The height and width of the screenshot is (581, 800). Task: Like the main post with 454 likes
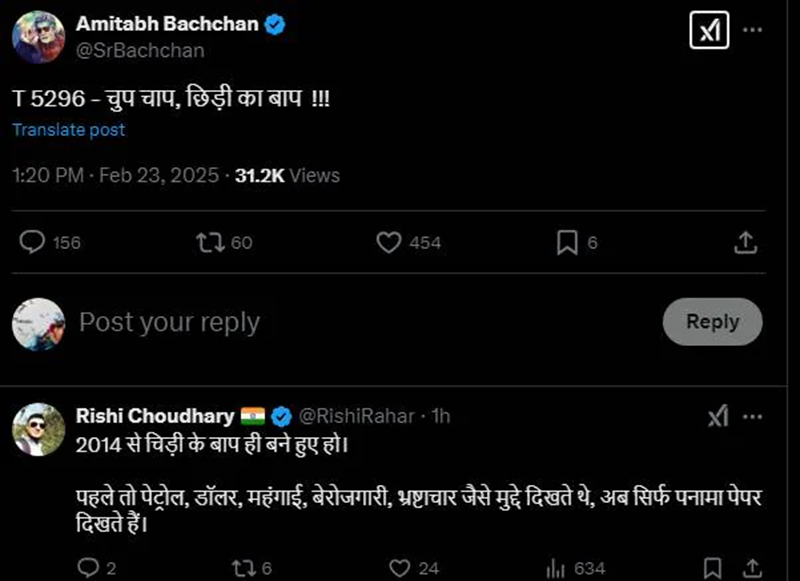click(388, 242)
